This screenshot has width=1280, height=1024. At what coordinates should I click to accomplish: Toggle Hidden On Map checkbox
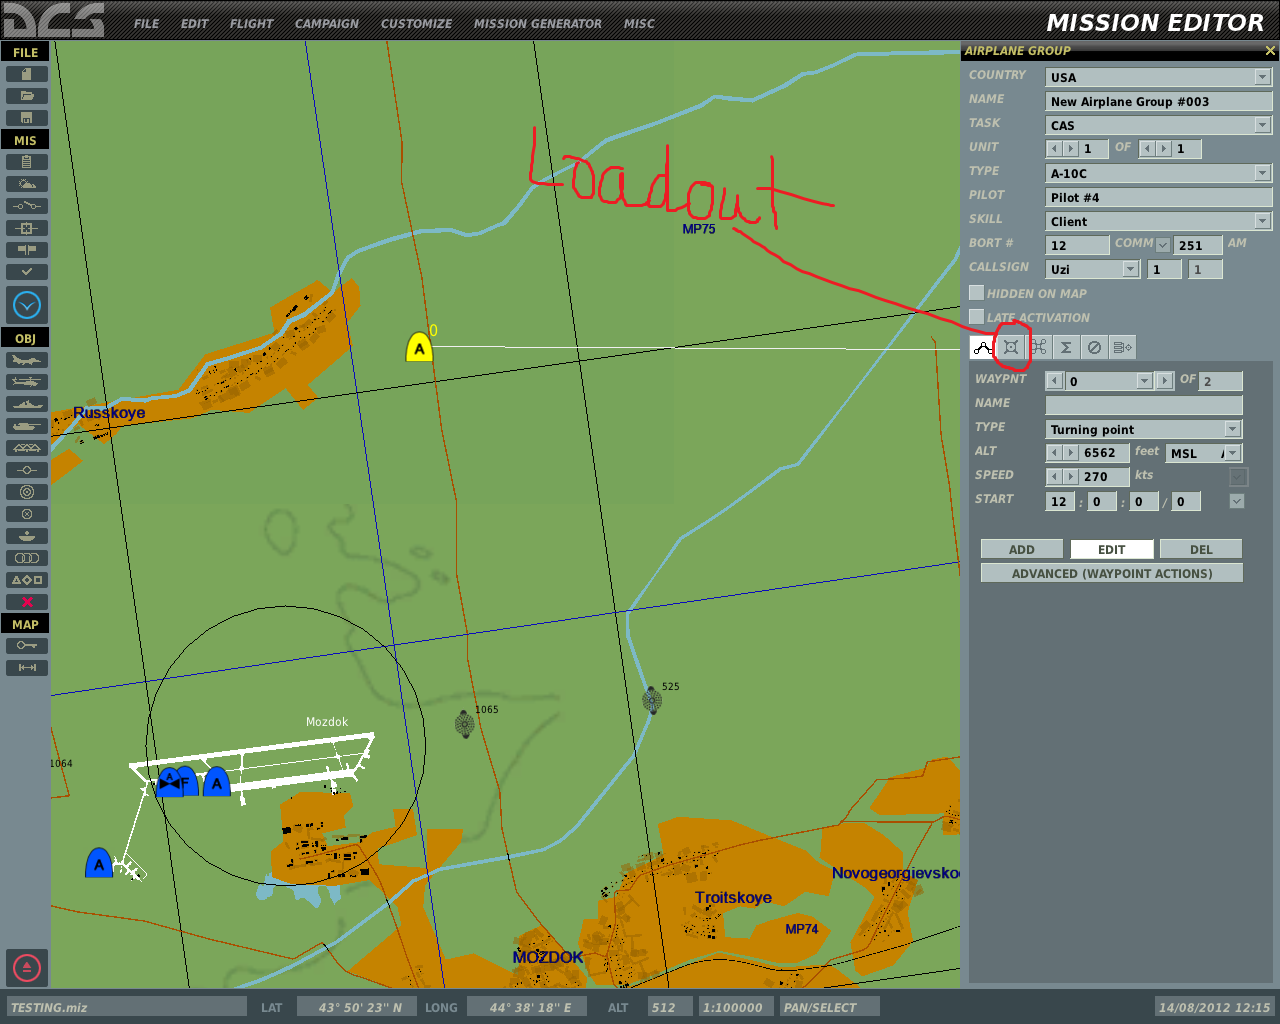[977, 293]
